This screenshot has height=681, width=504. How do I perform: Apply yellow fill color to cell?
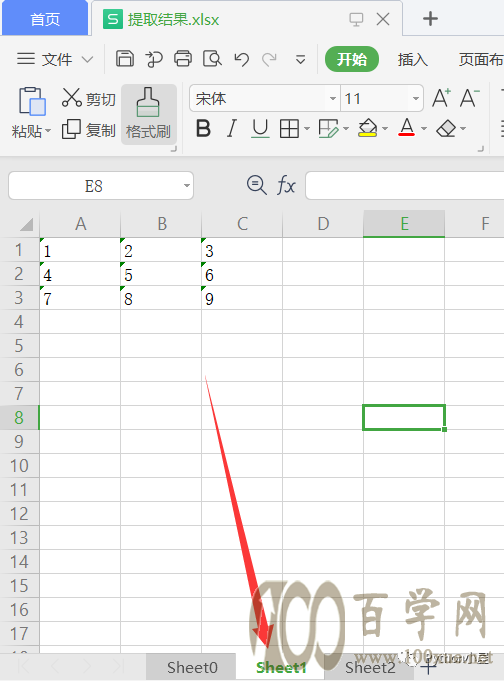pyautogui.click(x=368, y=129)
